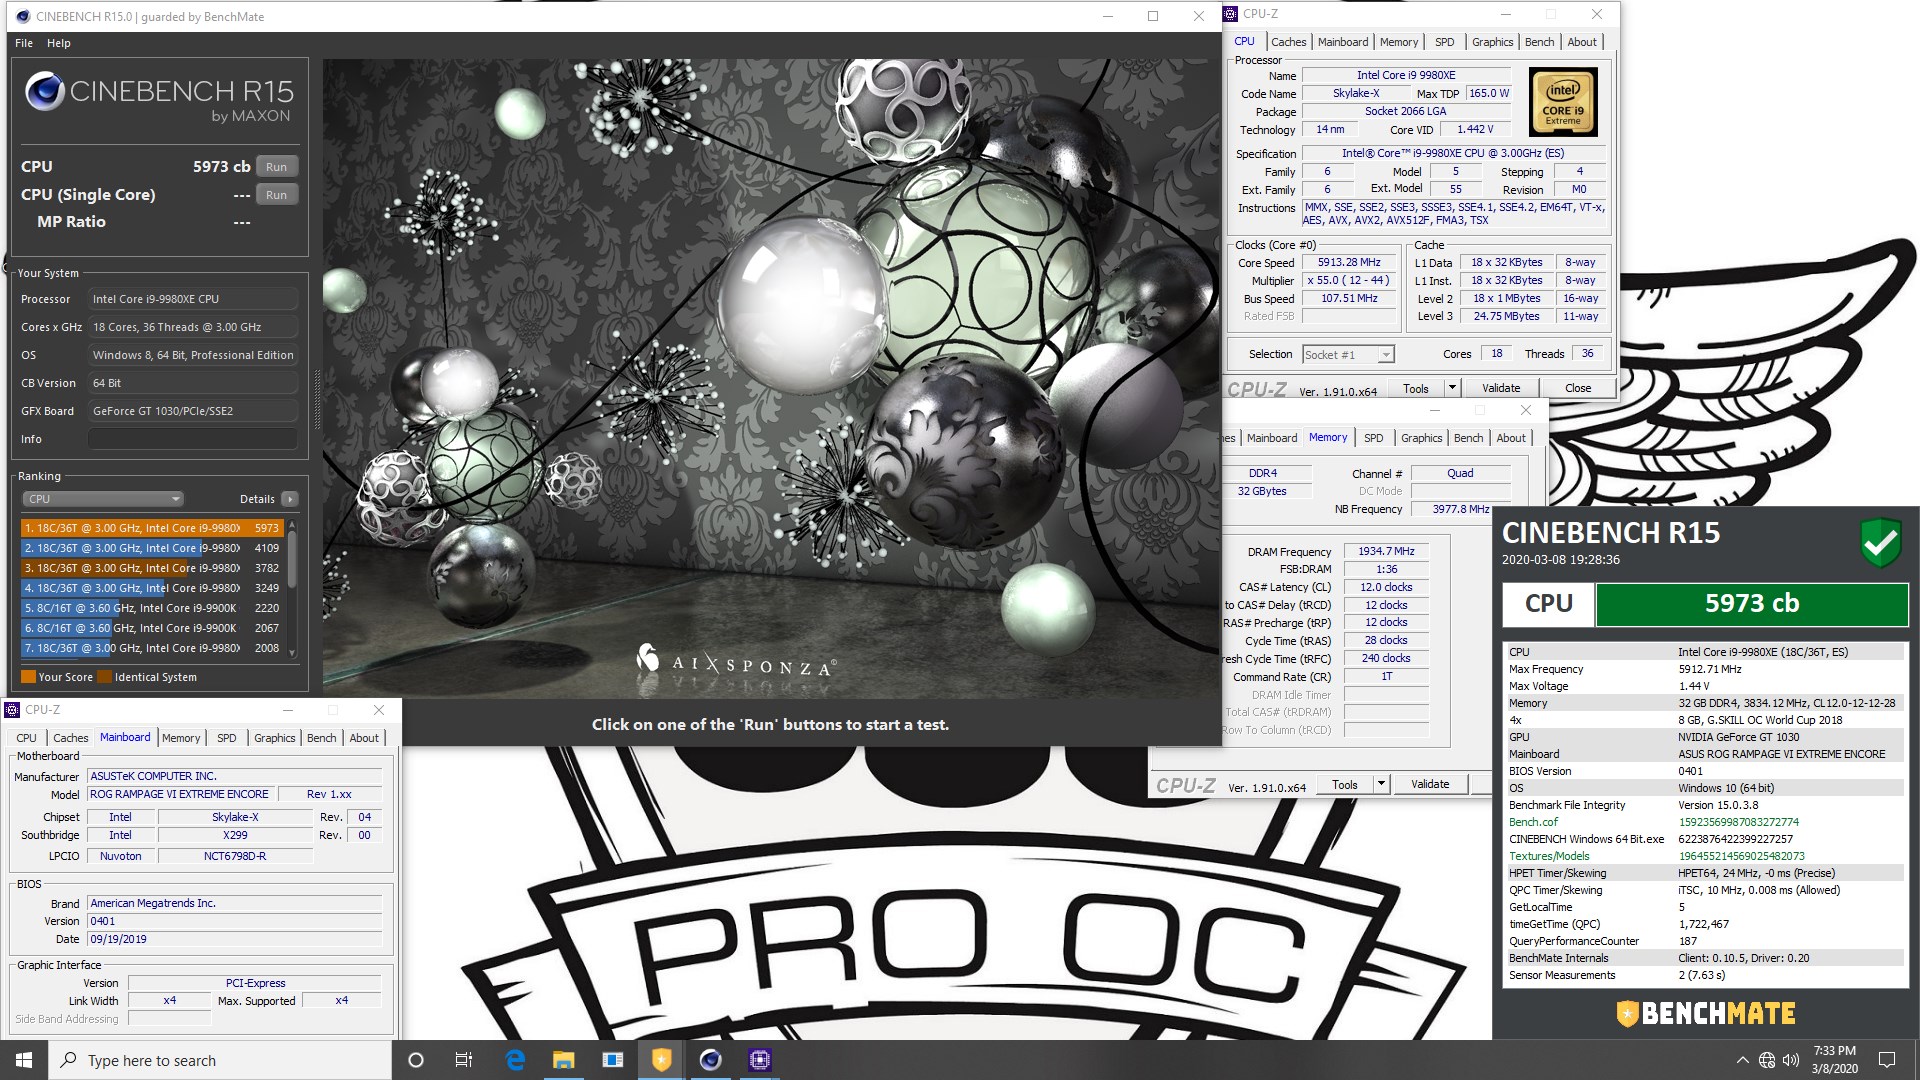The image size is (1920, 1080).
Task: Open Task View on the taskbar
Action: (464, 1060)
